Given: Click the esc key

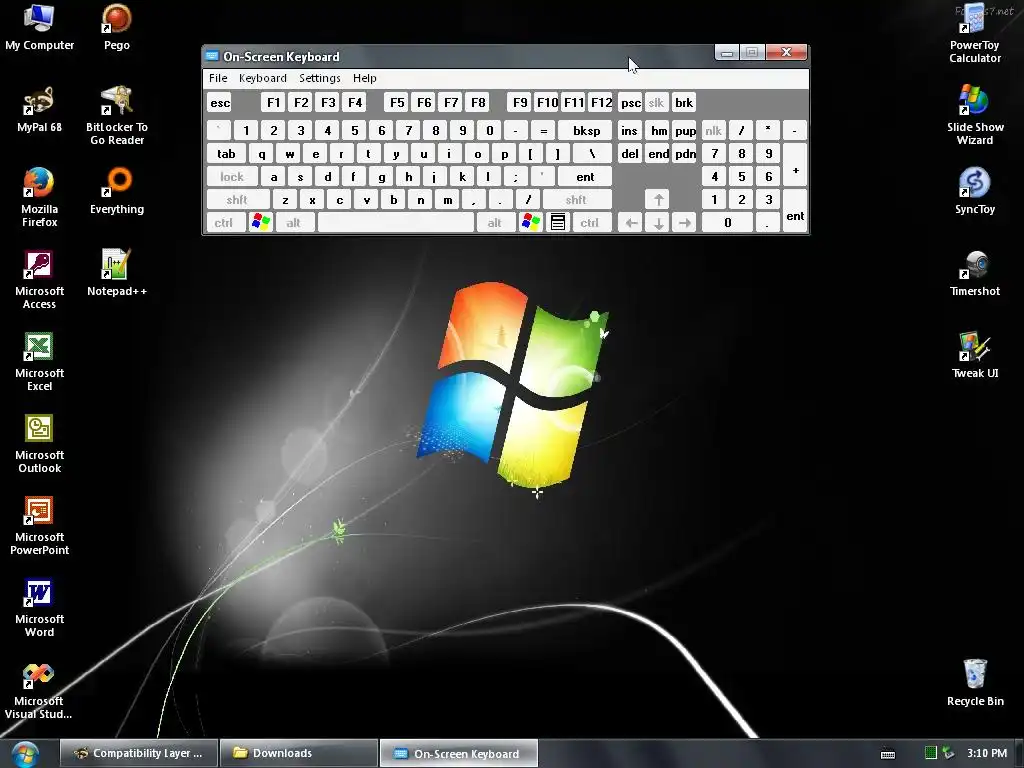Looking at the screenshot, I should 220,103.
